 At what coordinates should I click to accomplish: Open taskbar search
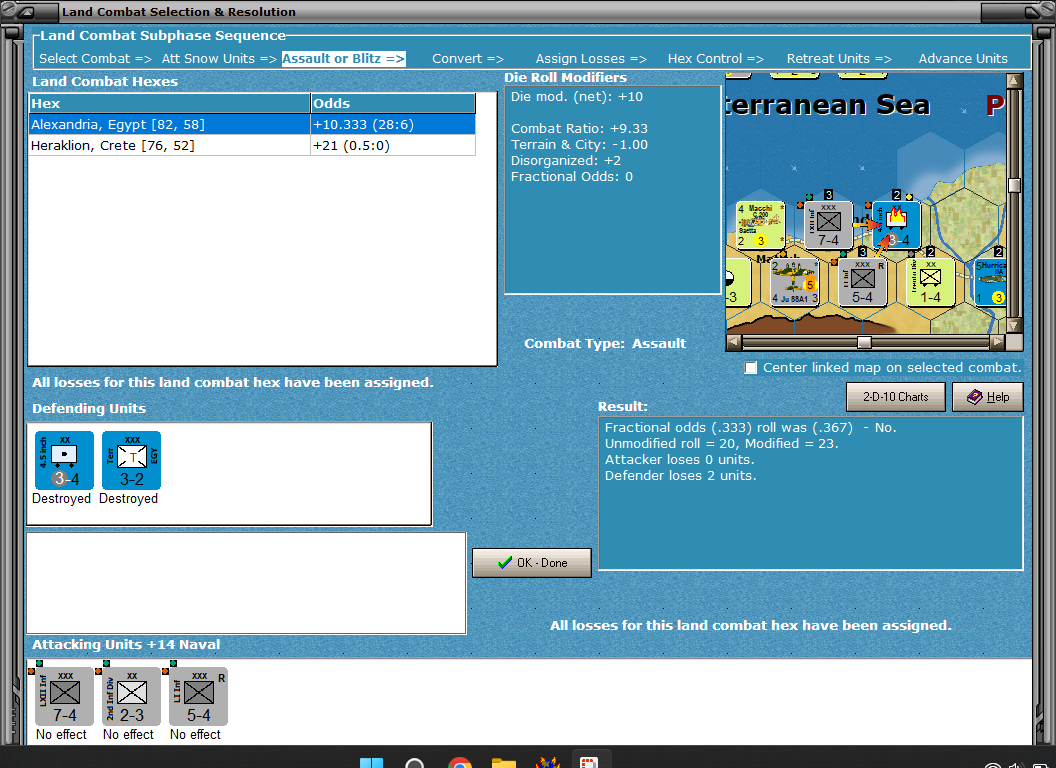[415, 763]
